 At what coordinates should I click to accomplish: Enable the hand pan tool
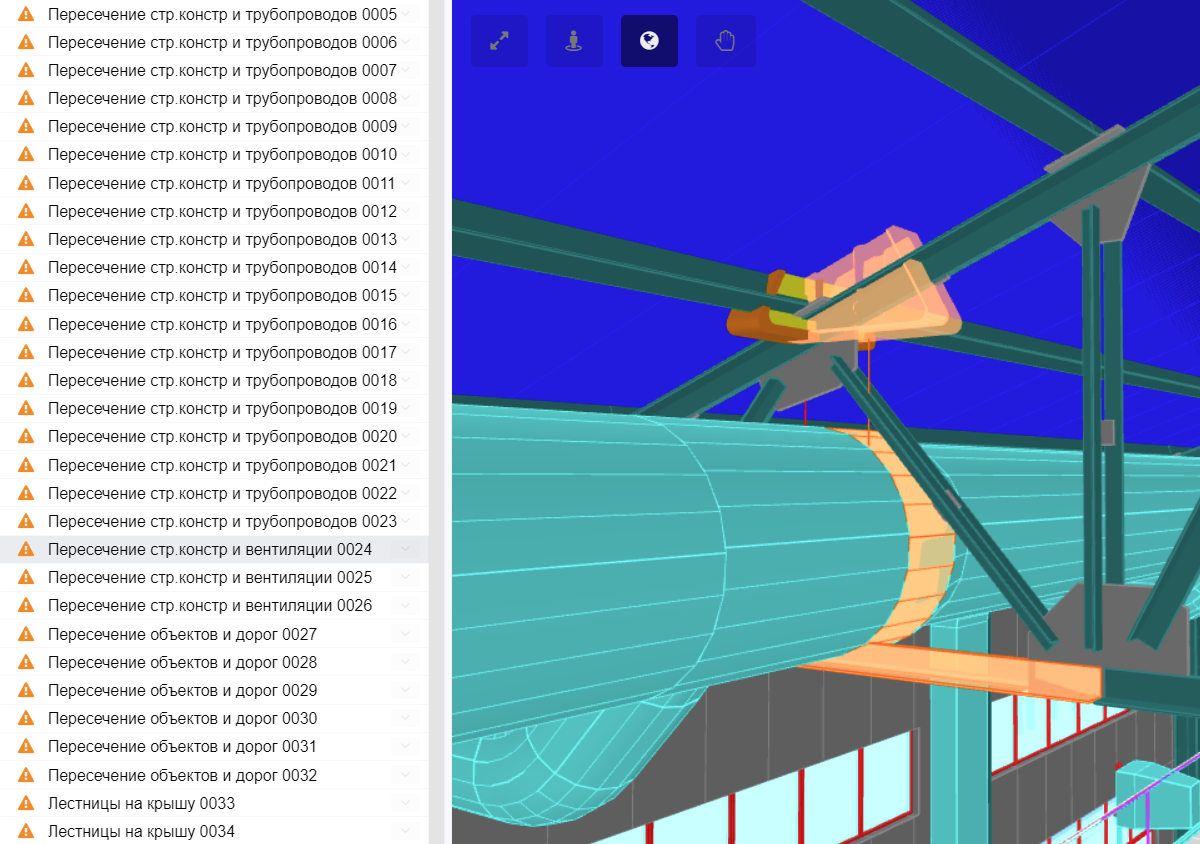coord(725,41)
